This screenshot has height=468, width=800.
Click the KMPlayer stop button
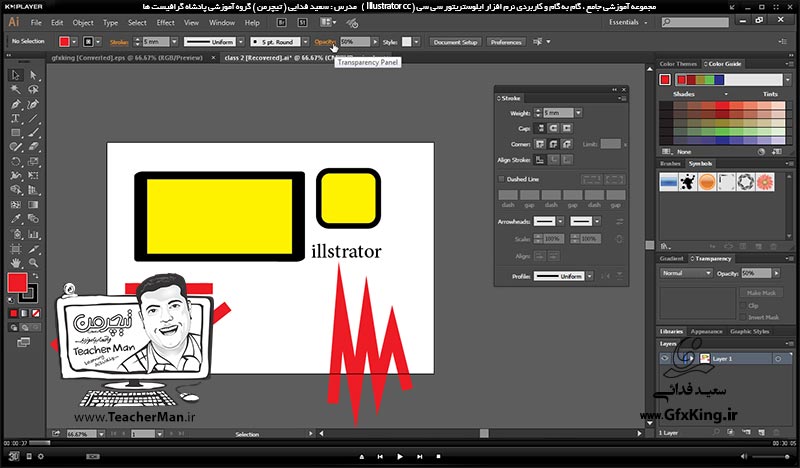point(438,456)
